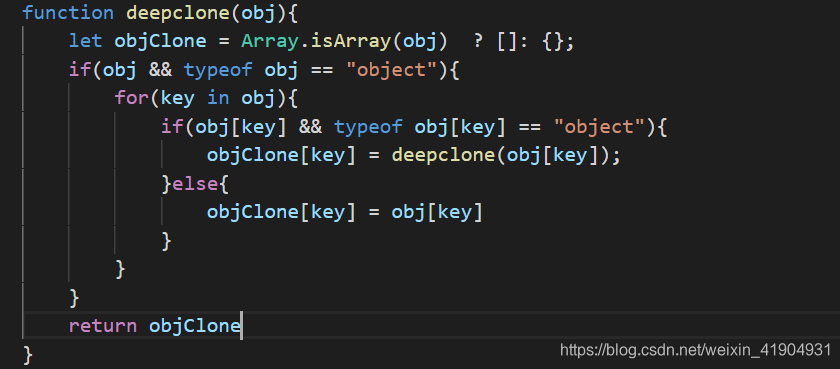Click the "Array" class name
Viewport: 840px width, 369px height.
[269, 41]
